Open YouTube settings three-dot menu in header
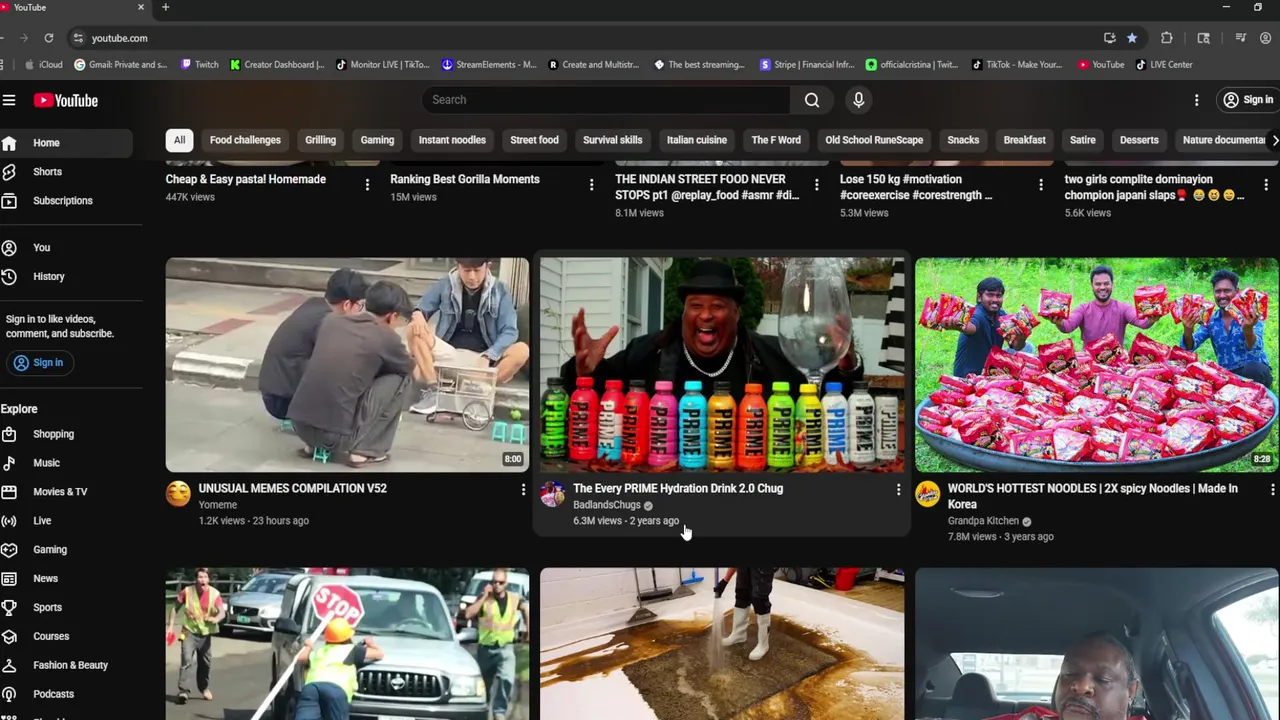Screen dimensions: 1280x720 (x=1196, y=100)
